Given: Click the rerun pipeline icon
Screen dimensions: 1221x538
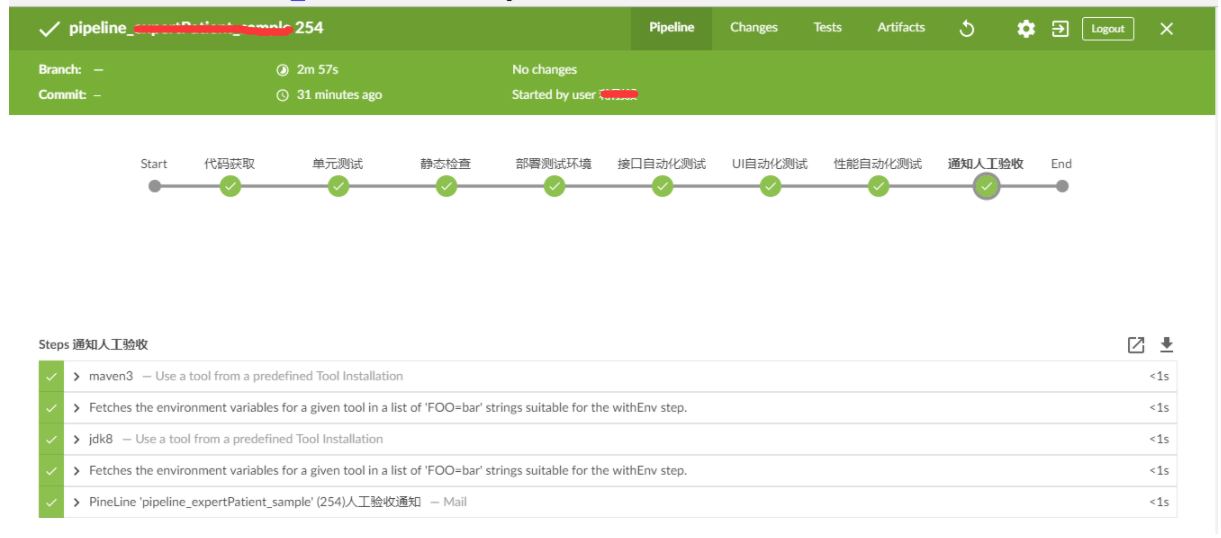Looking at the screenshot, I should pyautogui.click(x=966, y=29).
